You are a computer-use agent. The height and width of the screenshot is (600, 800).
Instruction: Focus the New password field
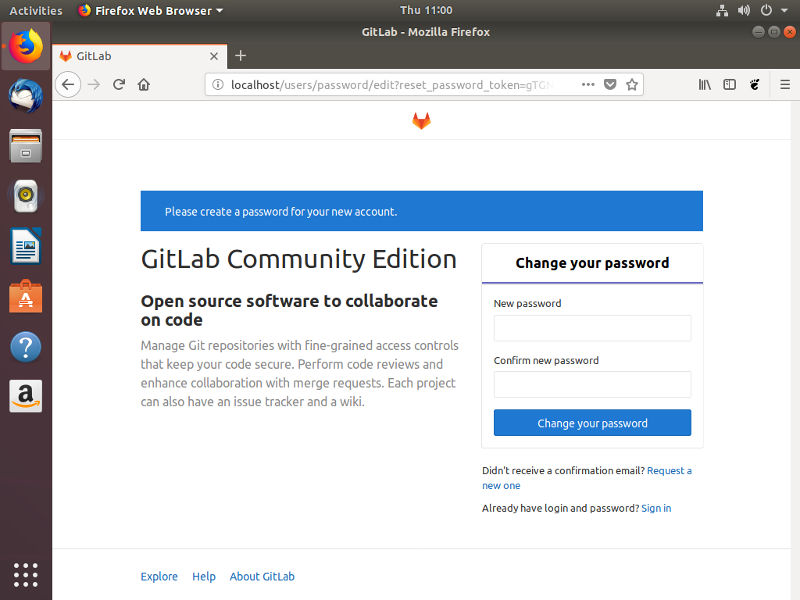point(592,328)
